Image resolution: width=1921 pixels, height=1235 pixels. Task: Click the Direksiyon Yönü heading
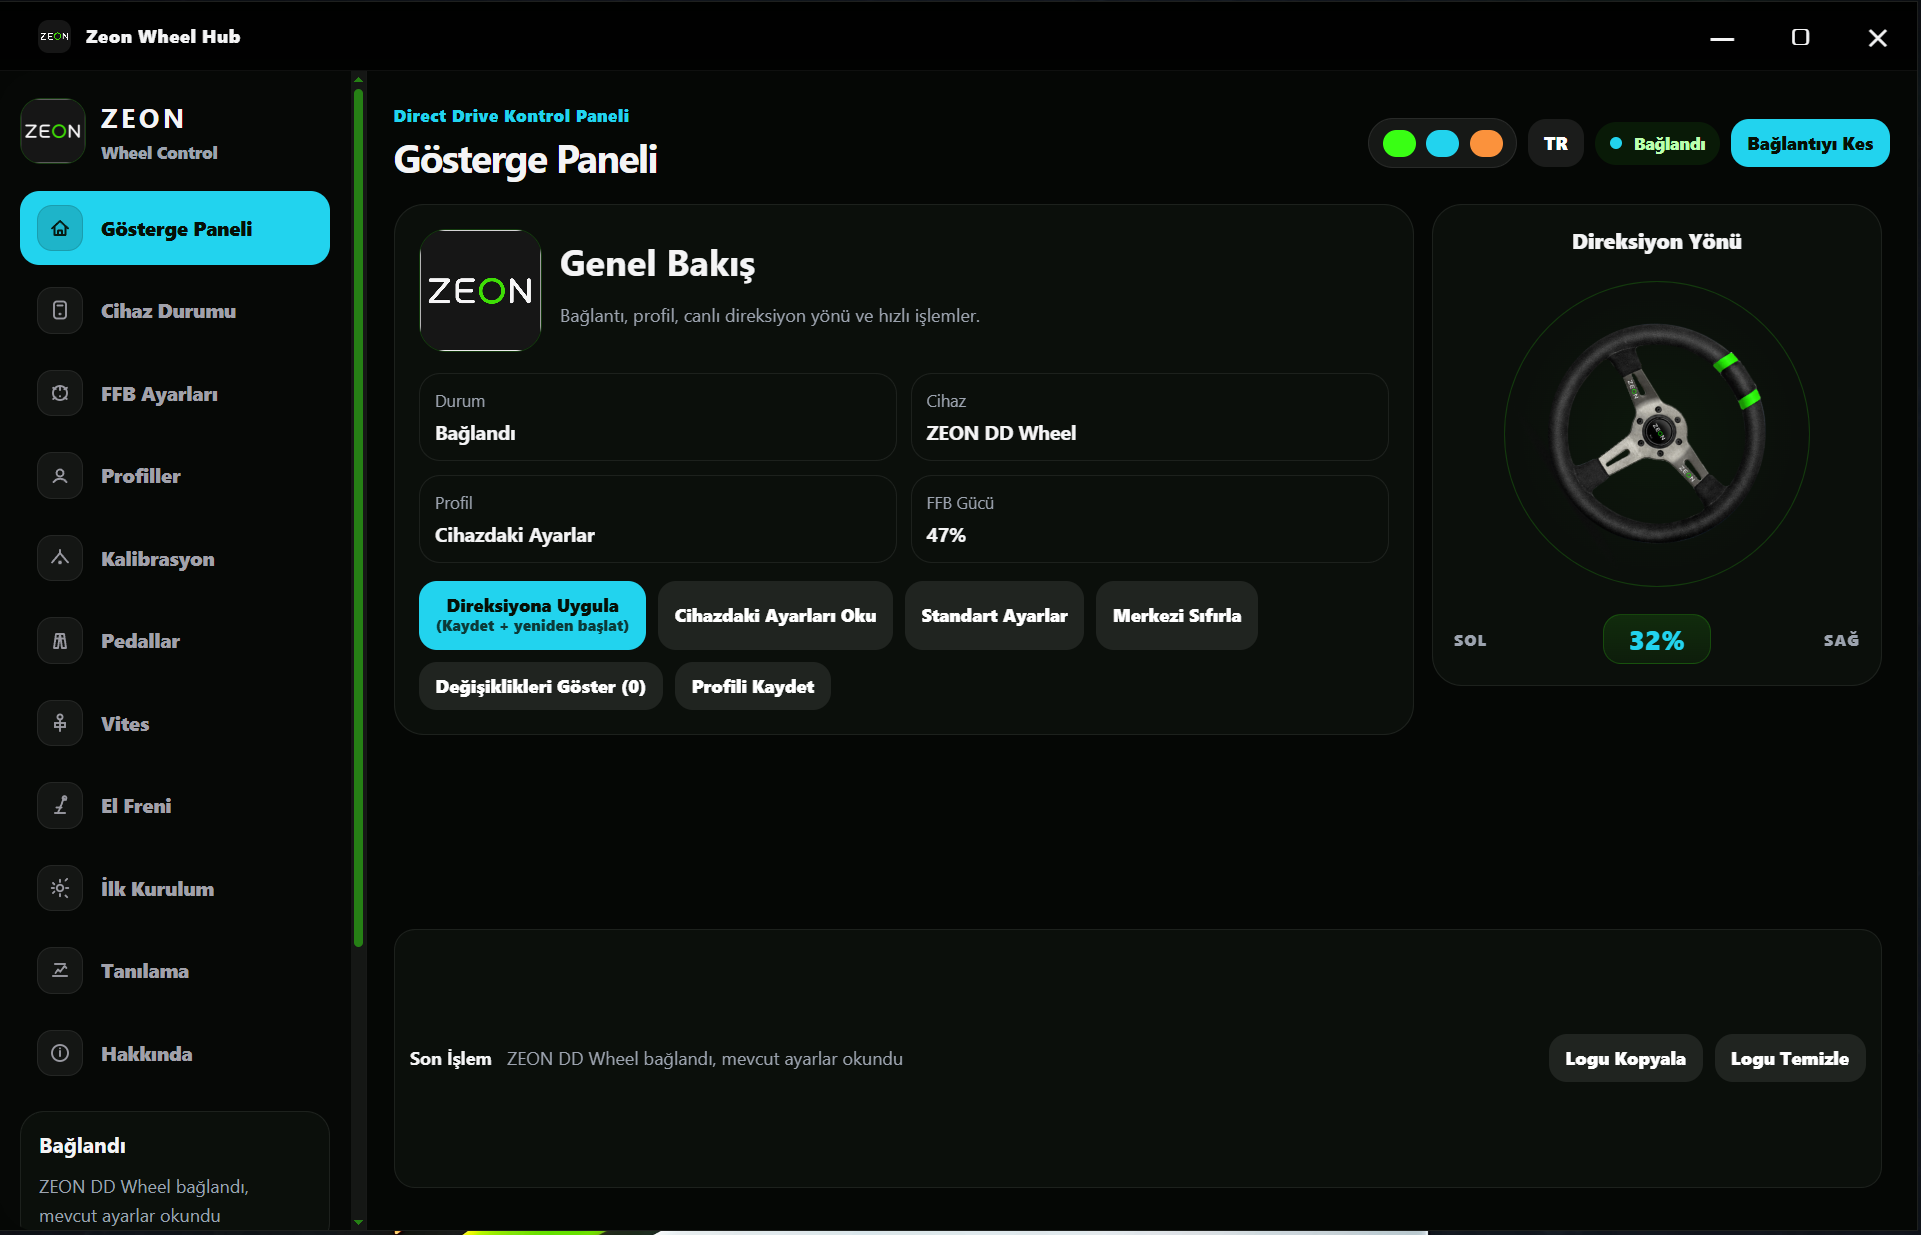click(x=1656, y=241)
